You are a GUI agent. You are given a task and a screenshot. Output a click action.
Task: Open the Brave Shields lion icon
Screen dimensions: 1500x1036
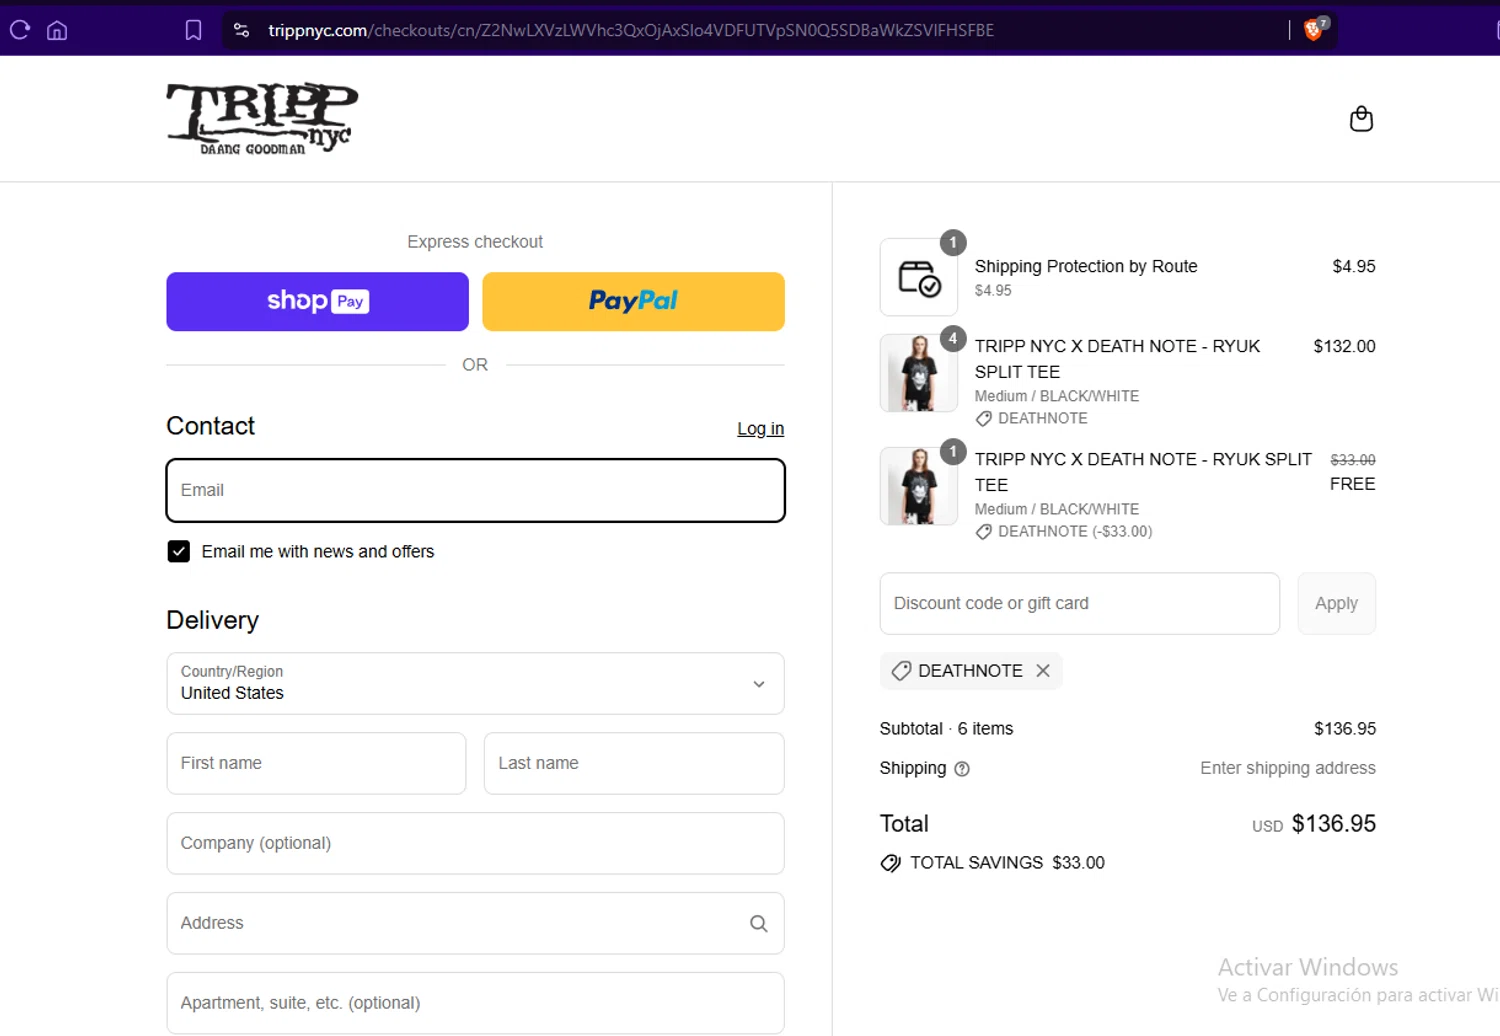1314,30
